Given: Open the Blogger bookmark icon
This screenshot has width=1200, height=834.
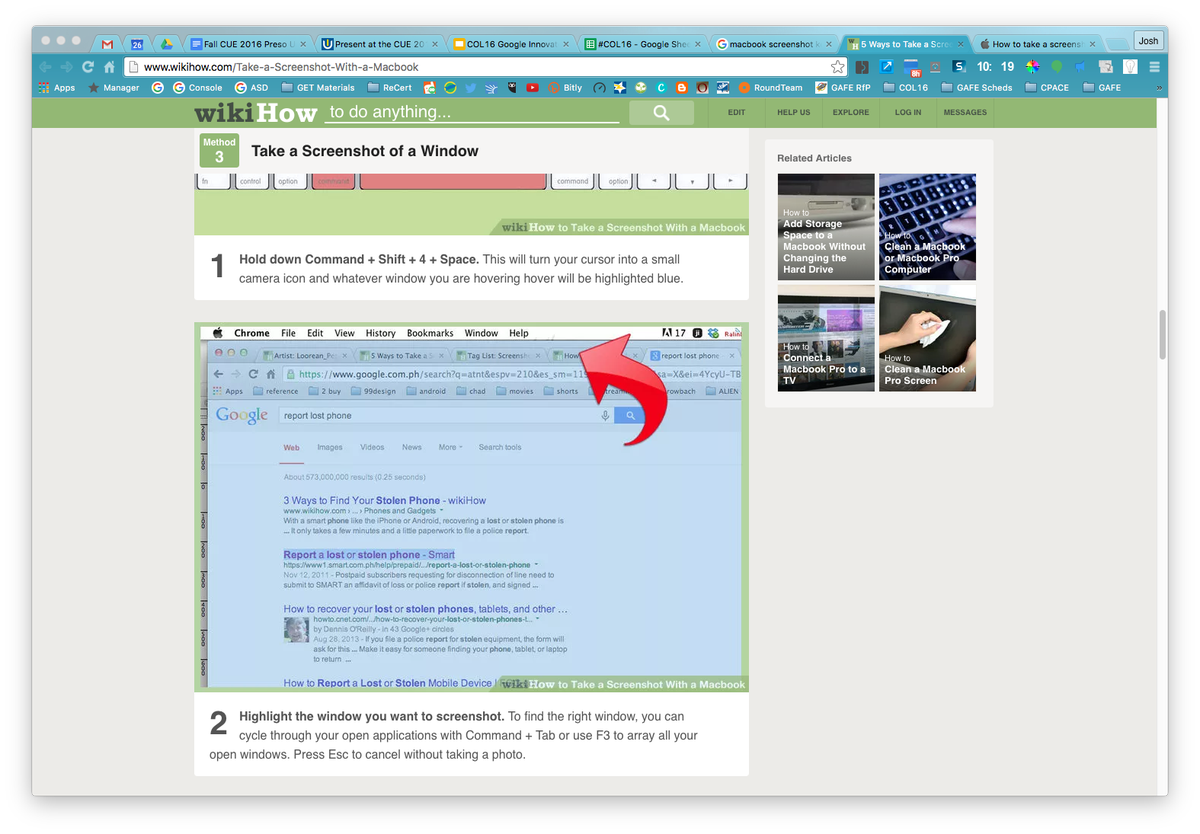Looking at the screenshot, I should [x=682, y=88].
